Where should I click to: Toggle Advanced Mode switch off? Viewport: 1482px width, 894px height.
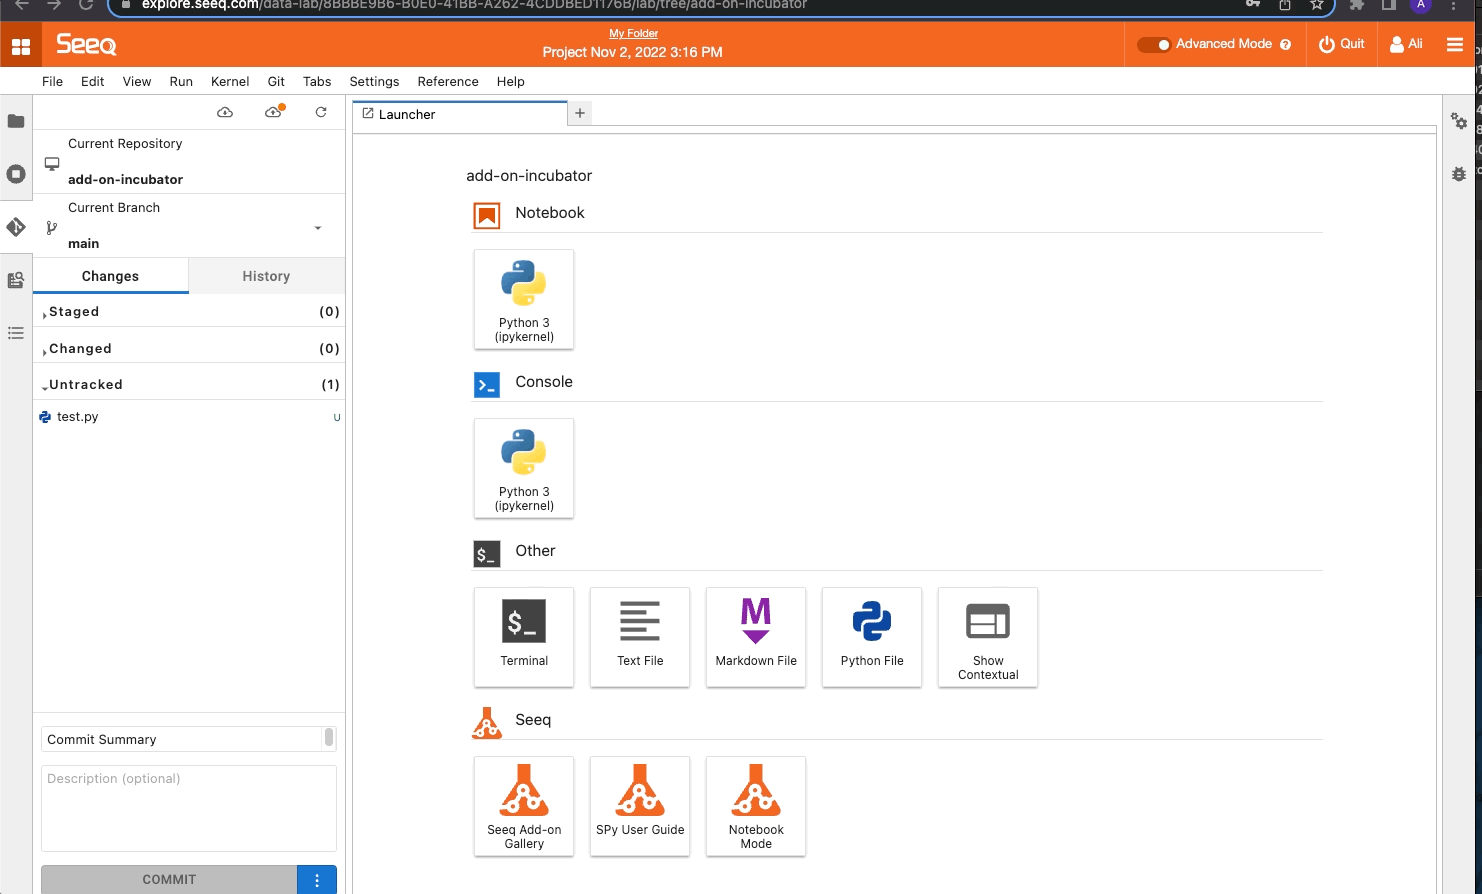[x=1154, y=44]
